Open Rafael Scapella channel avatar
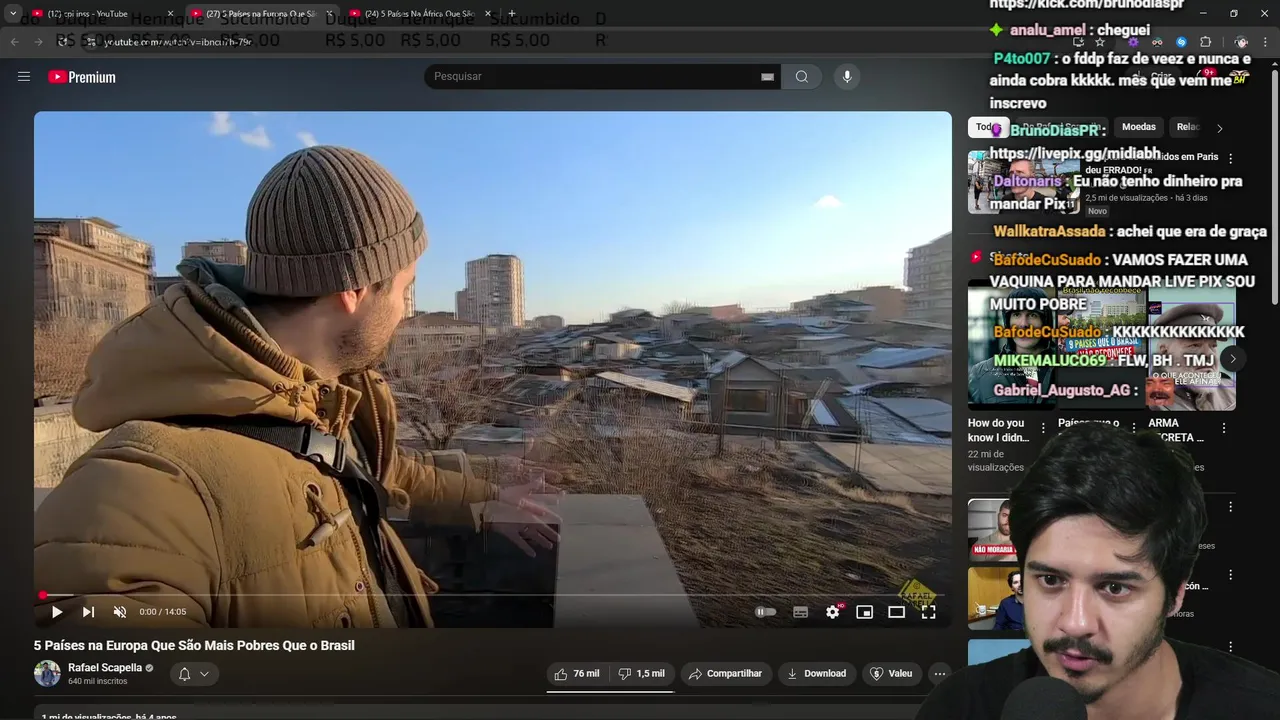Image resolution: width=1280 pixels, height=720 pixels. pyautogui.click(x=47, y=673)
